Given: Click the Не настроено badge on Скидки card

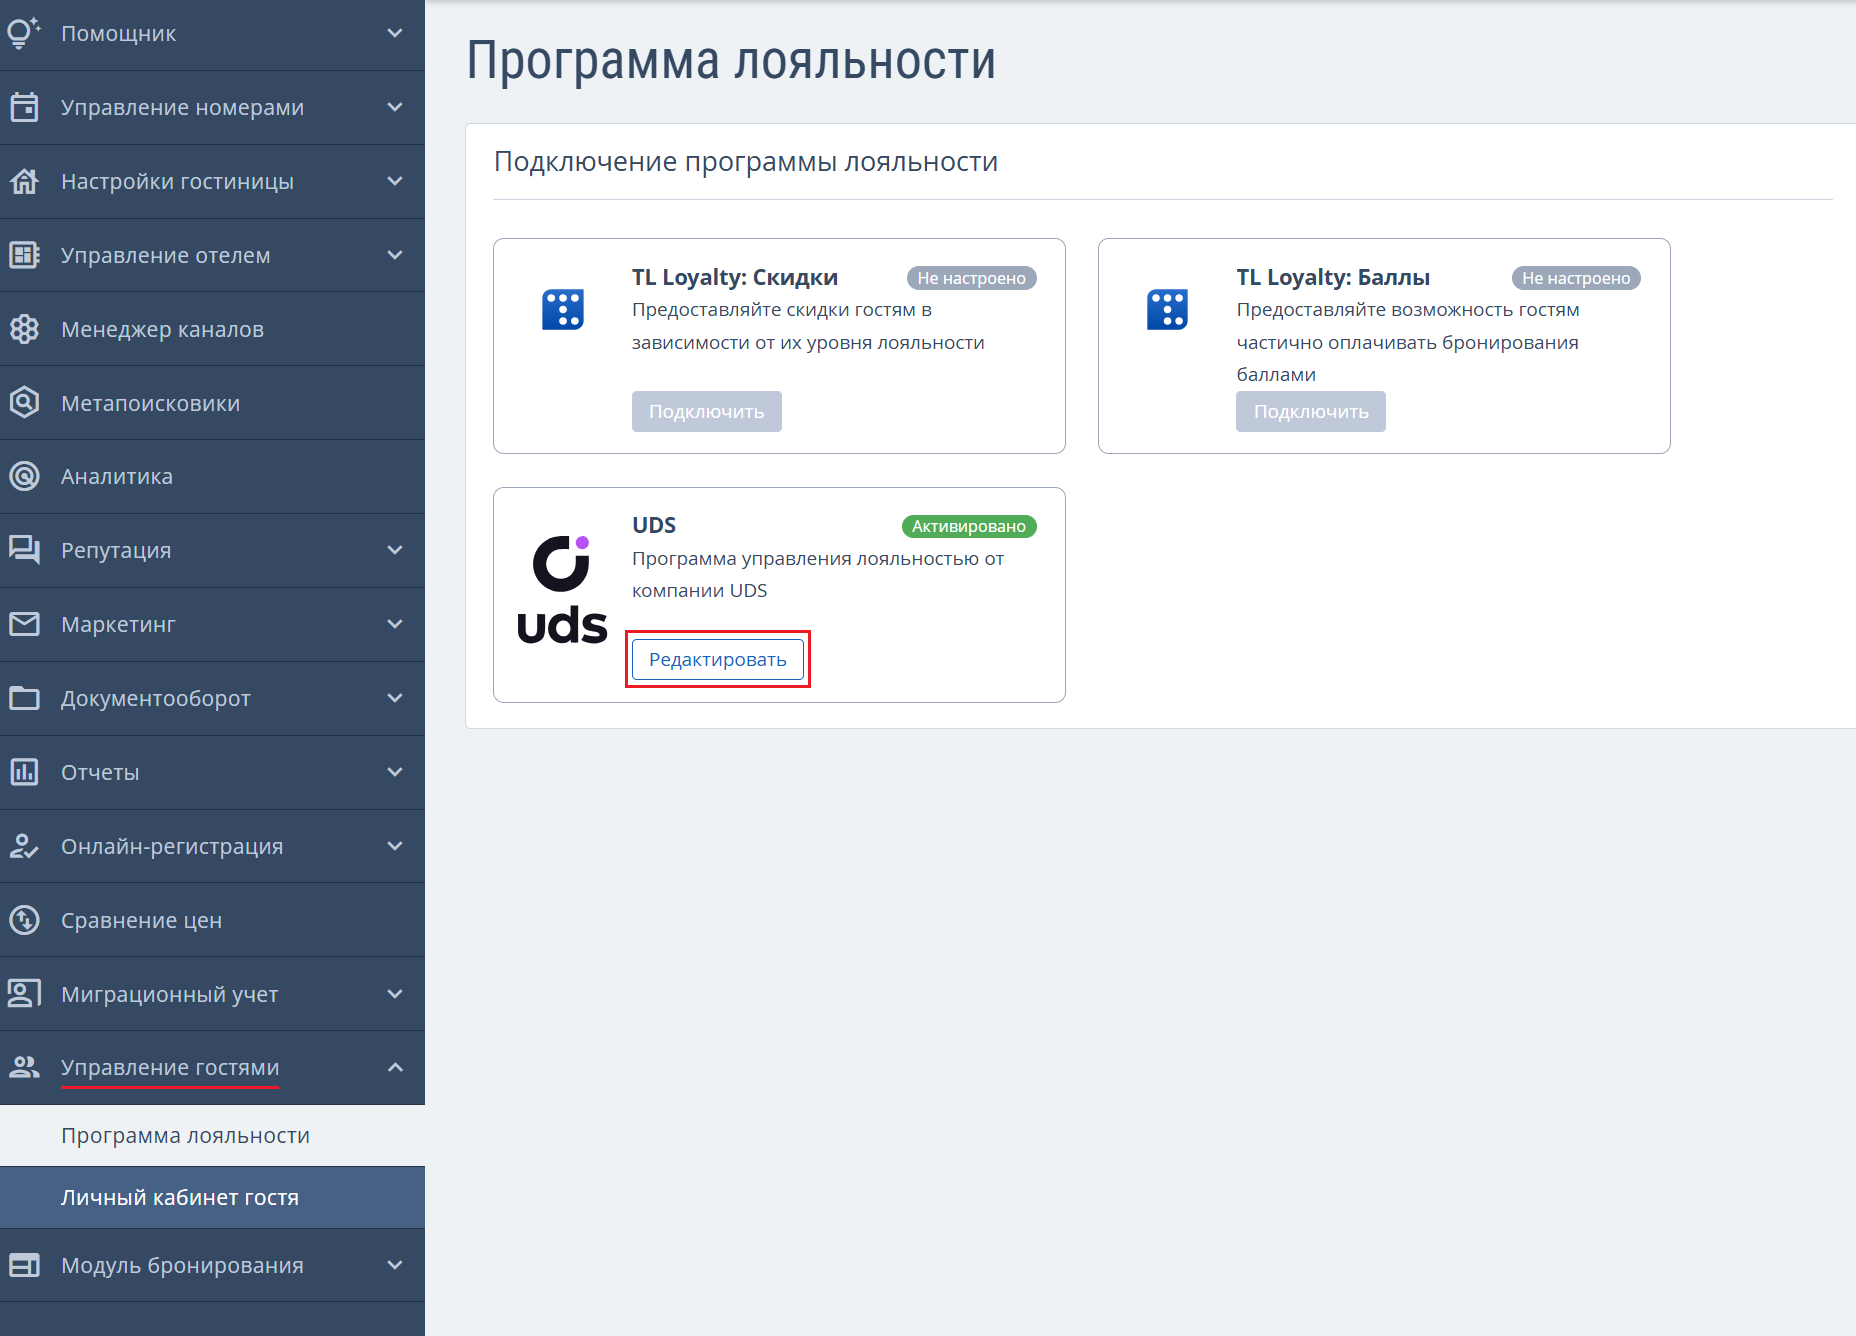Looking at the screenshot, I should point(972,278).
